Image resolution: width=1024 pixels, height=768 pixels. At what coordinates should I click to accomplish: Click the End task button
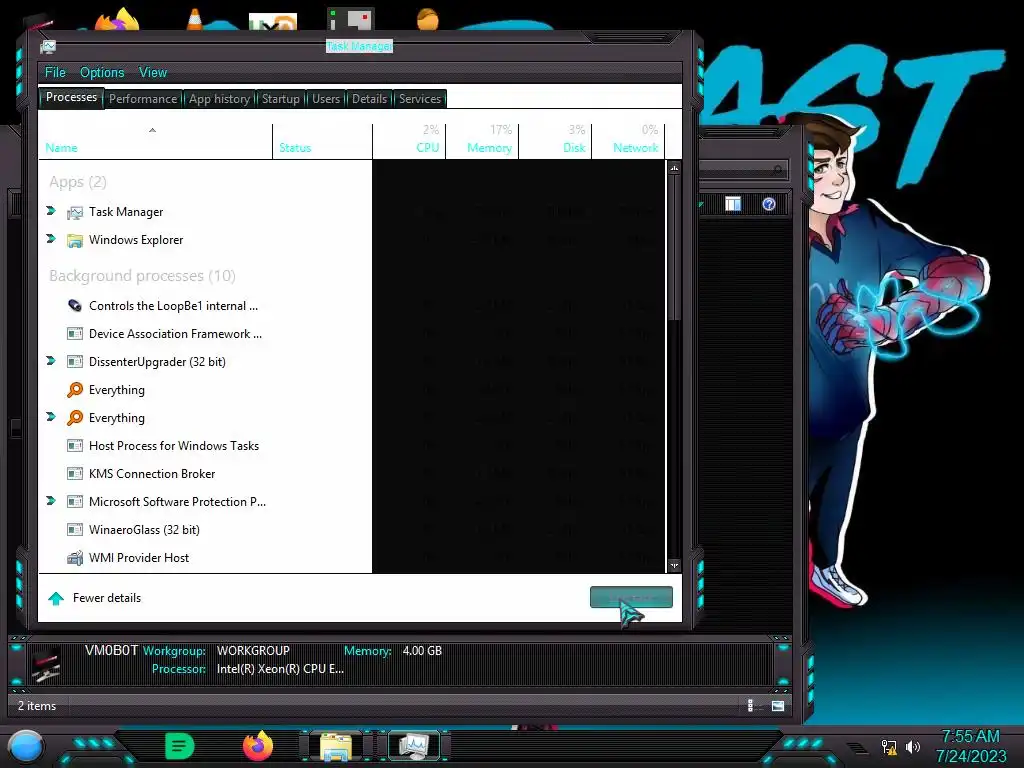(631, 597)
